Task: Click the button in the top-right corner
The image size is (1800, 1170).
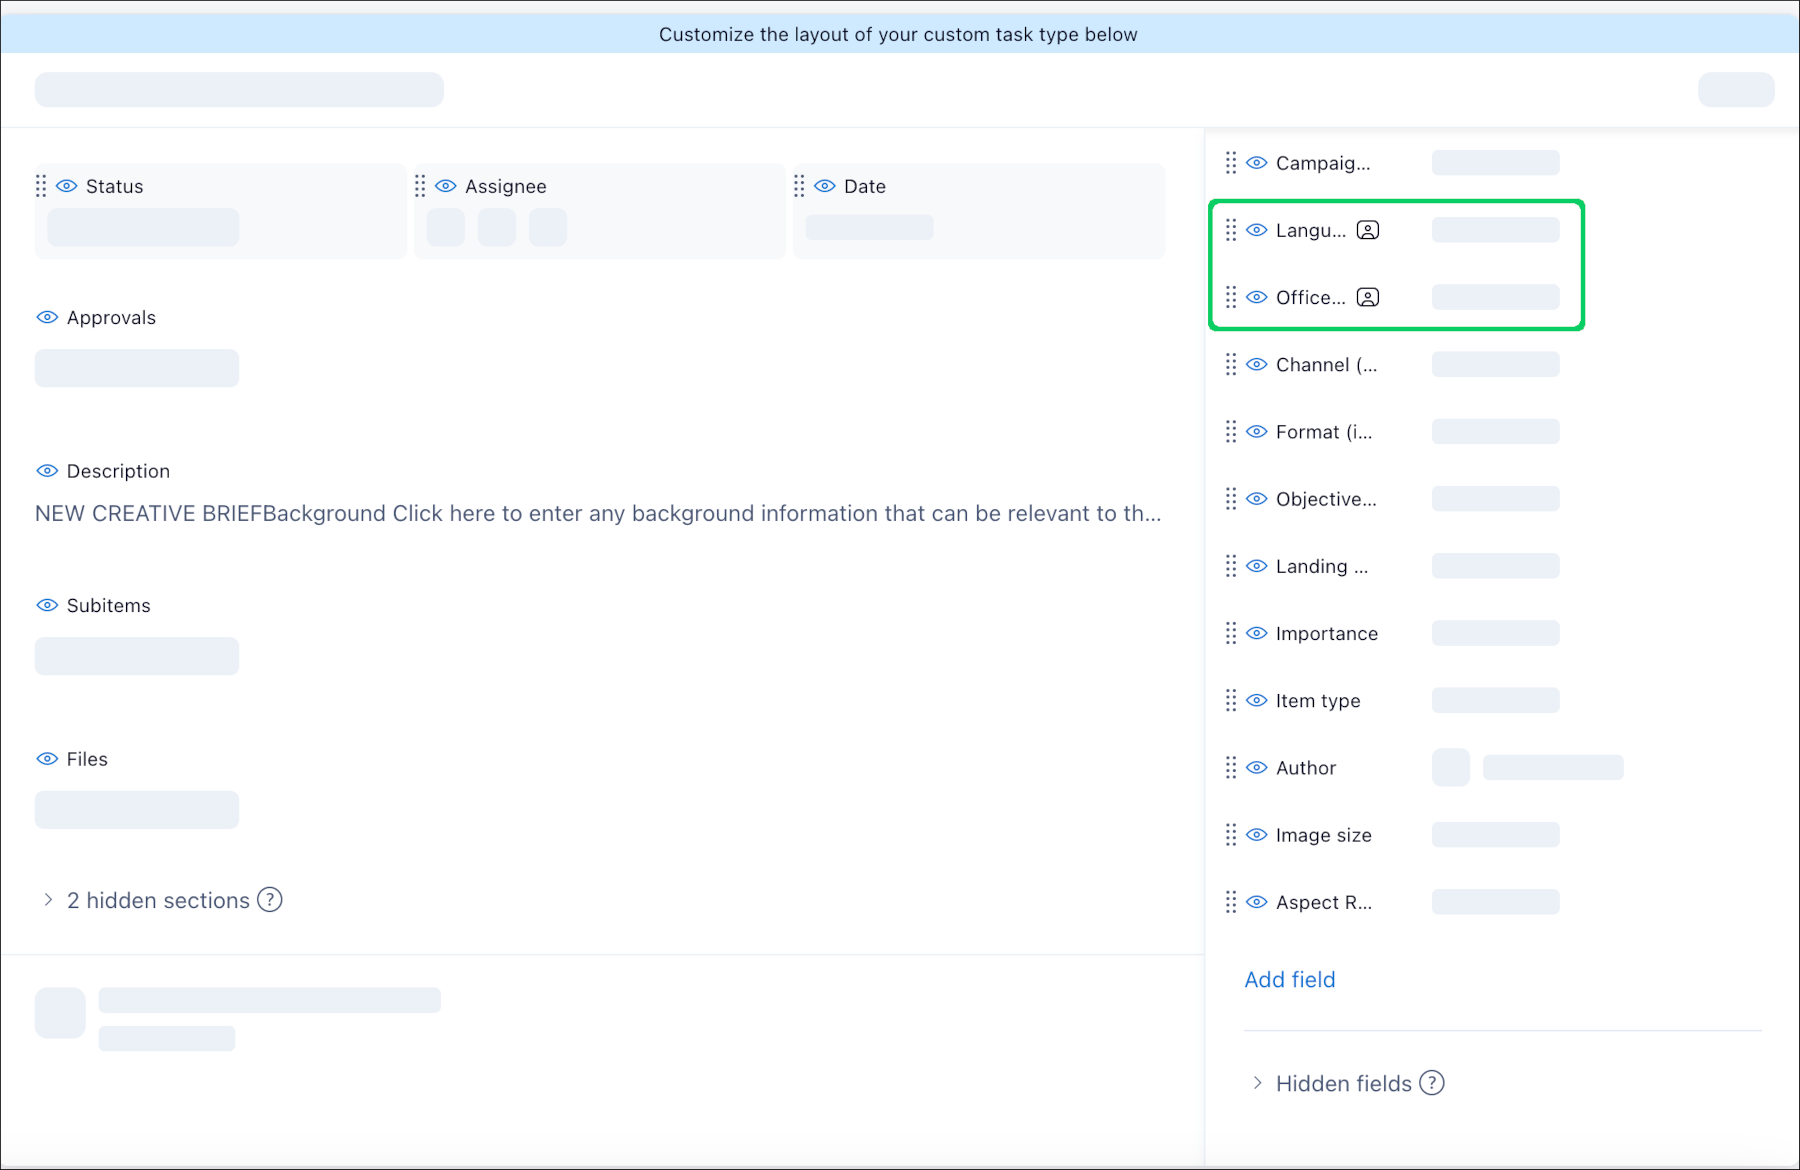Action: (x=1735, y=89)
